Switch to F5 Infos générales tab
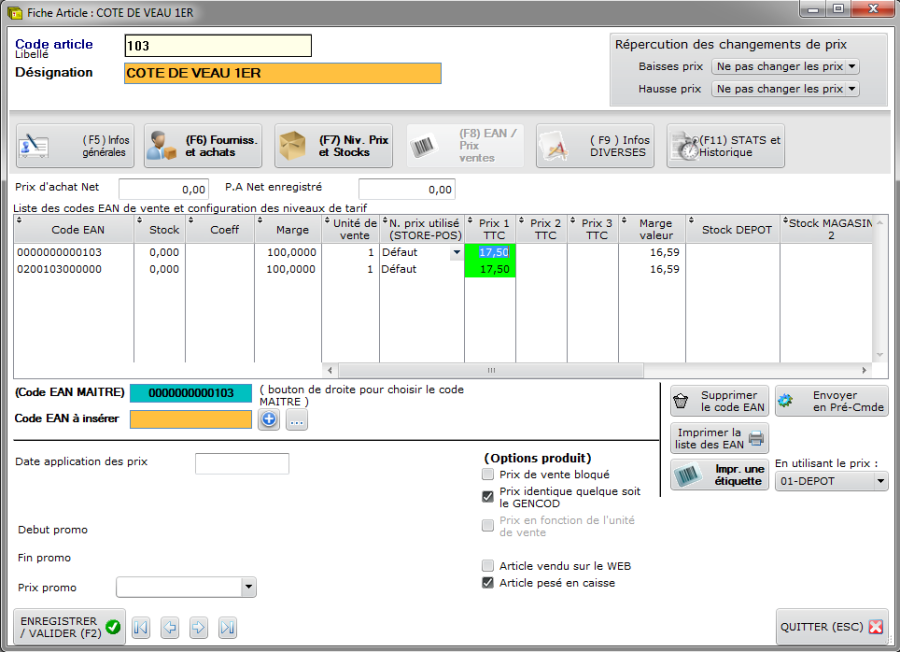This screenshot has width=900, height=652. click(x=74, y=146)
